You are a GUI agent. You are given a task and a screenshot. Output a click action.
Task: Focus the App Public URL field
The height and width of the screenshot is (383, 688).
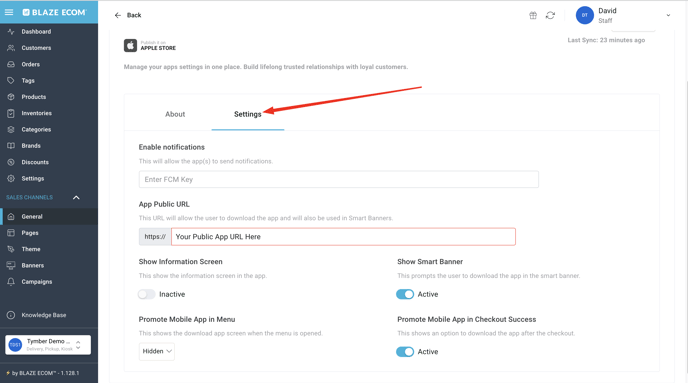[x=343, y=236]
